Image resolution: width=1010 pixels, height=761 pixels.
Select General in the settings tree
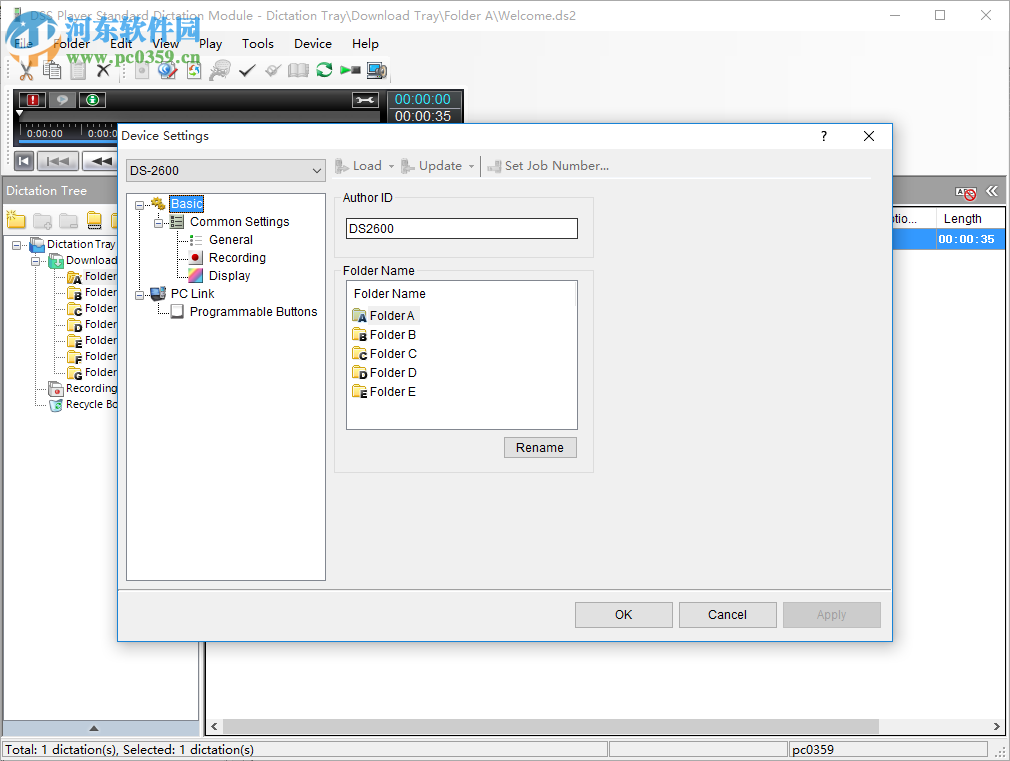[x=231, y=240]
